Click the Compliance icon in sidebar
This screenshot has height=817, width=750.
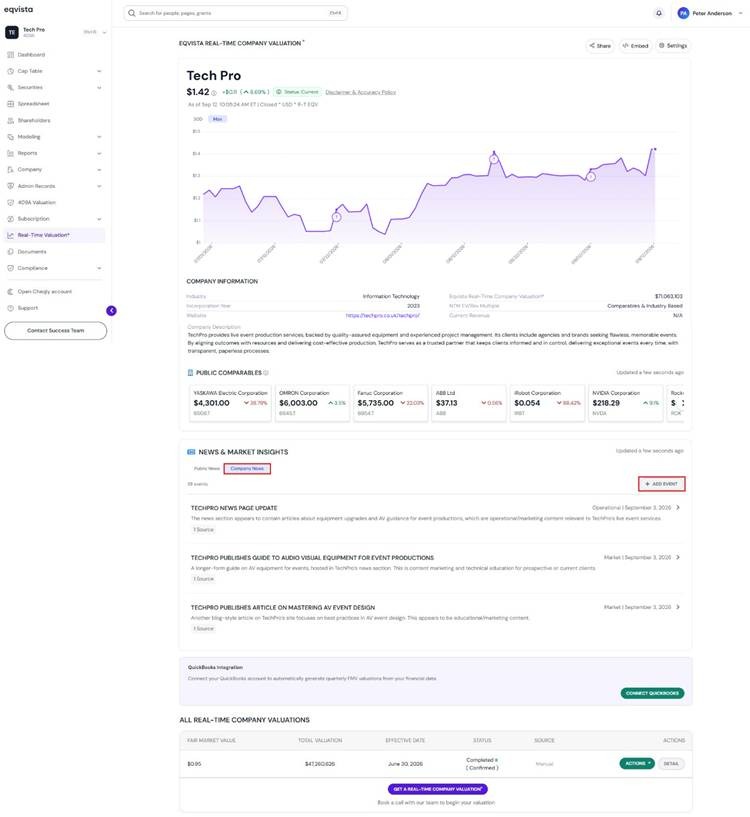(10, 268)
